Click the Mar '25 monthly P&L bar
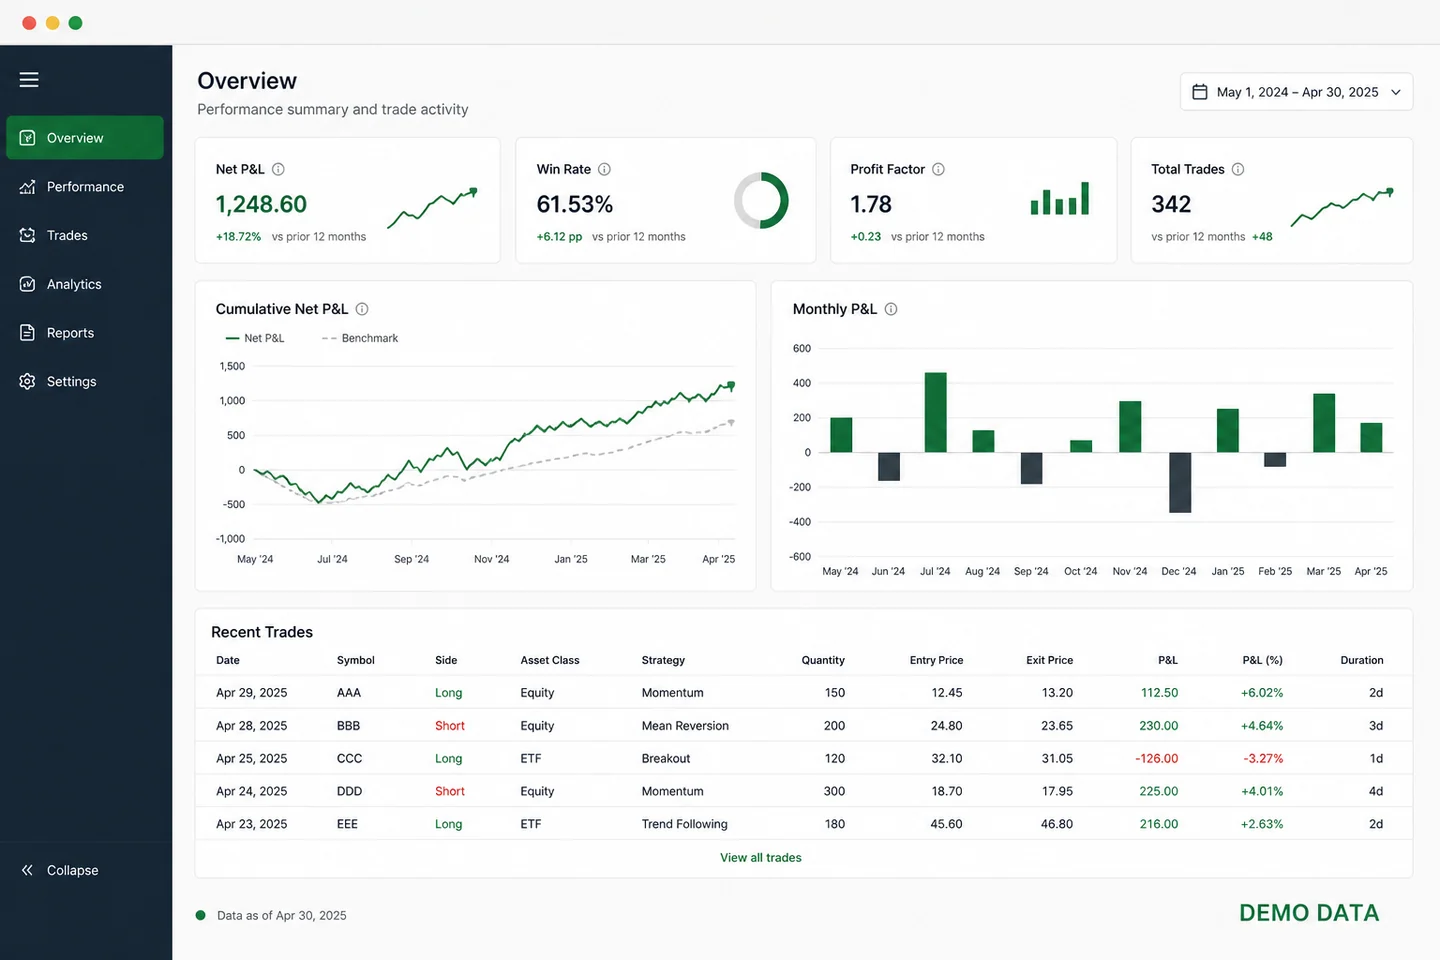The width and height of the screenshot is (1440, 960). [1324, 423]
